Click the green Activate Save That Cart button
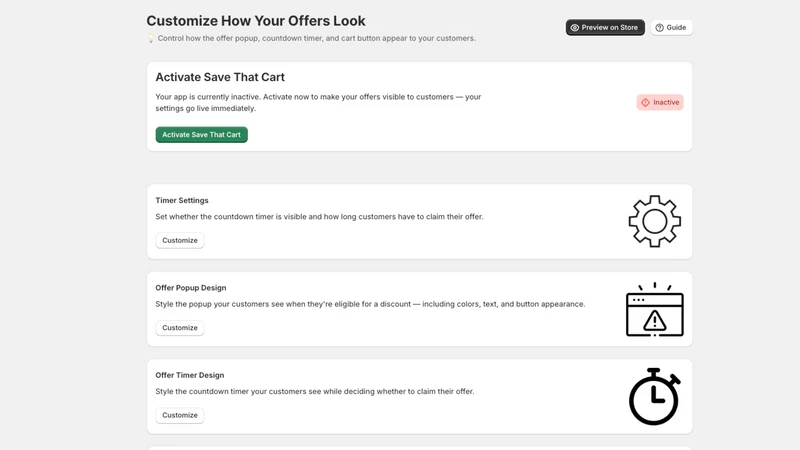 tap(202, 135)
